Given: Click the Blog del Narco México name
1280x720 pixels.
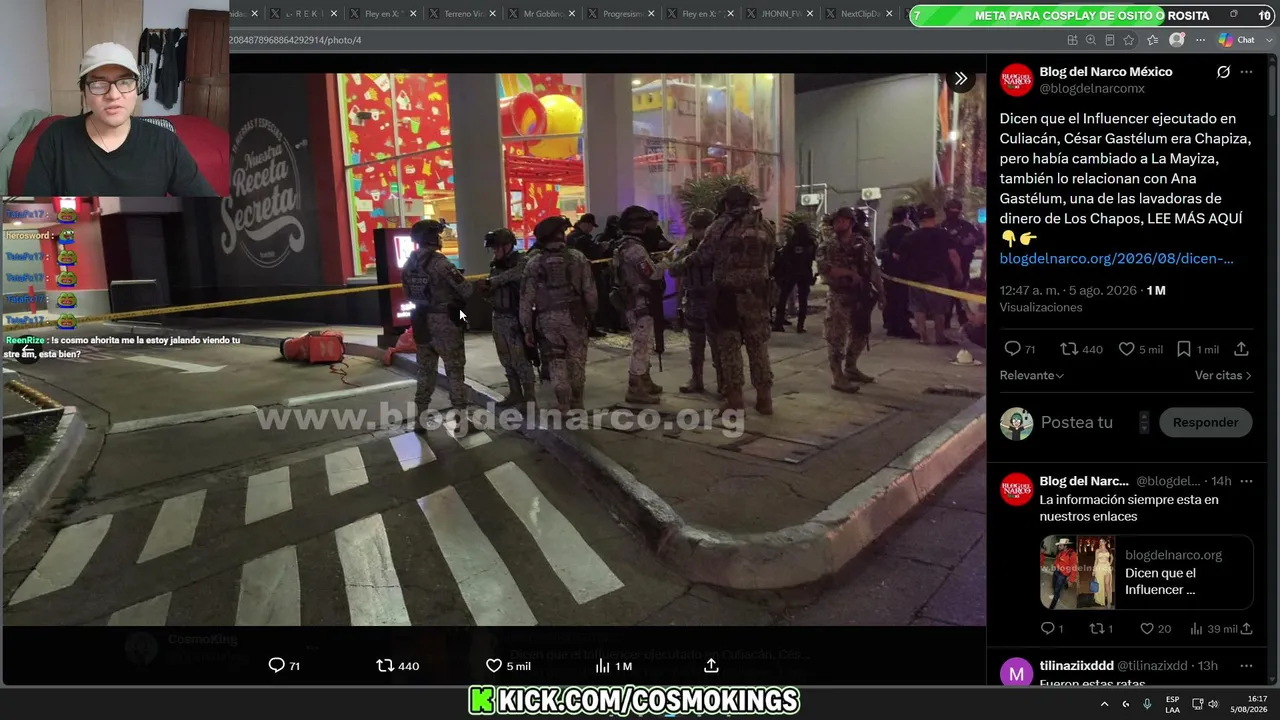Looking at the screenshot, I should 1106,72.
